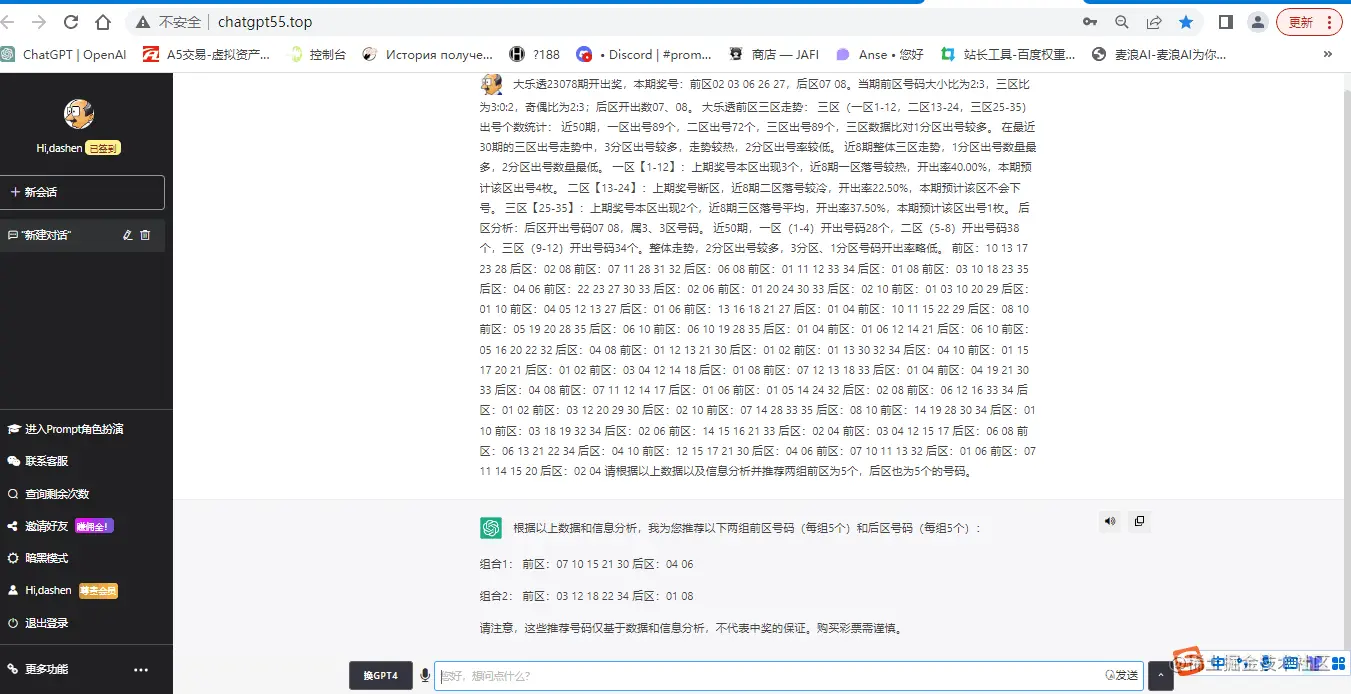
Task: Select the "新建对话" conversation
Action: (x=82, y=235)
